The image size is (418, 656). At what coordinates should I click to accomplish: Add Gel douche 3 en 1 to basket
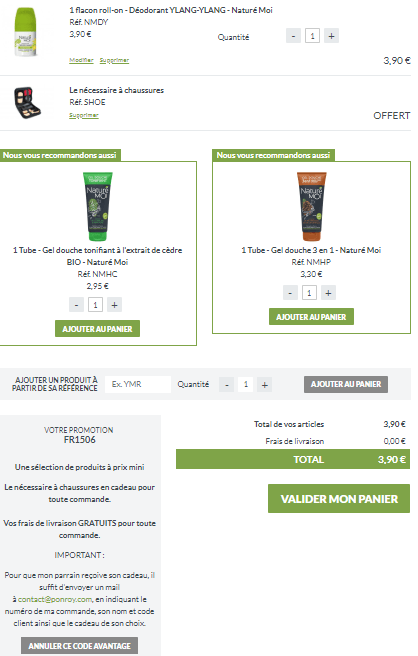(311, 317)
